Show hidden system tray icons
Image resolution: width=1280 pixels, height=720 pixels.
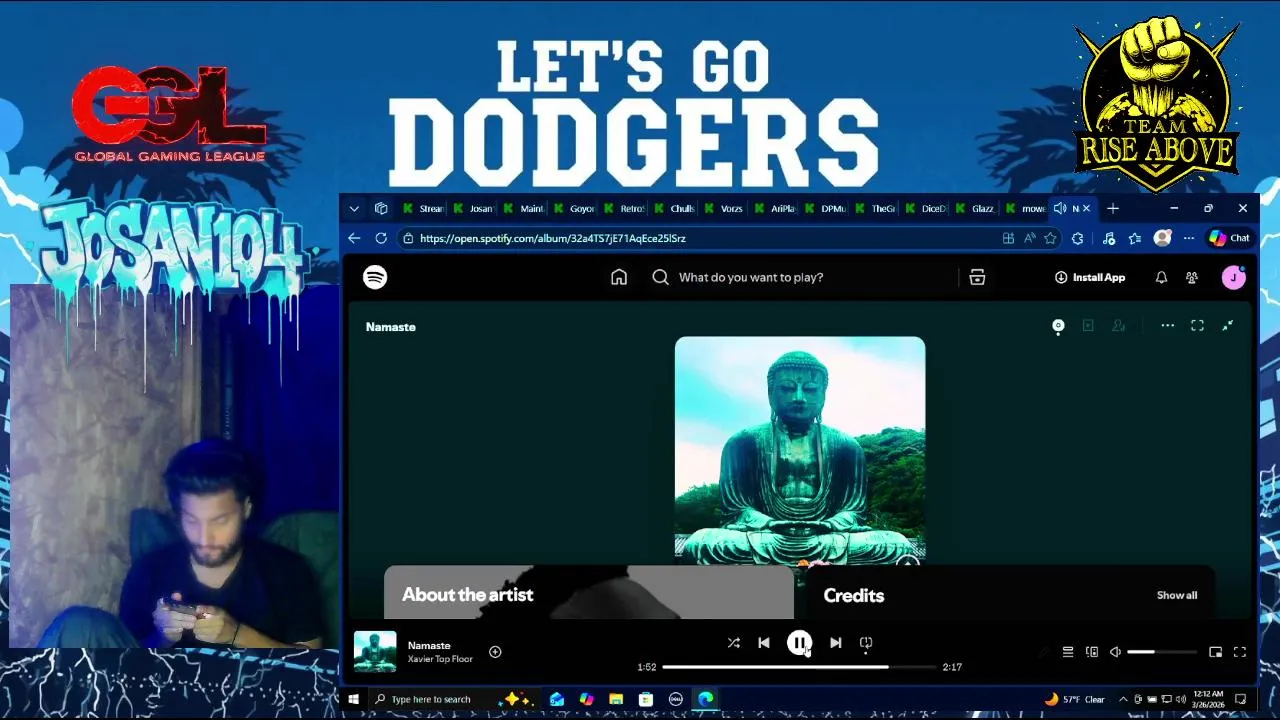(x=1123, y=699)
